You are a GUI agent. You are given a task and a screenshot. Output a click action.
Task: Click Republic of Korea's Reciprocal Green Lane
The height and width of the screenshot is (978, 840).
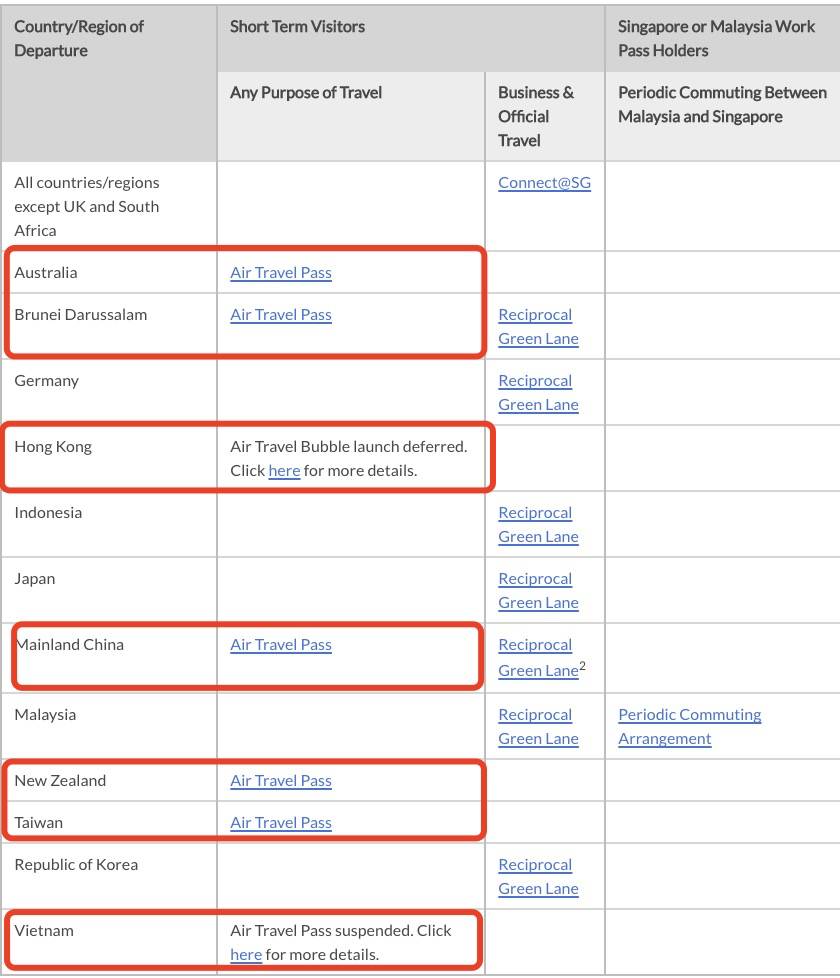[538, 877]
